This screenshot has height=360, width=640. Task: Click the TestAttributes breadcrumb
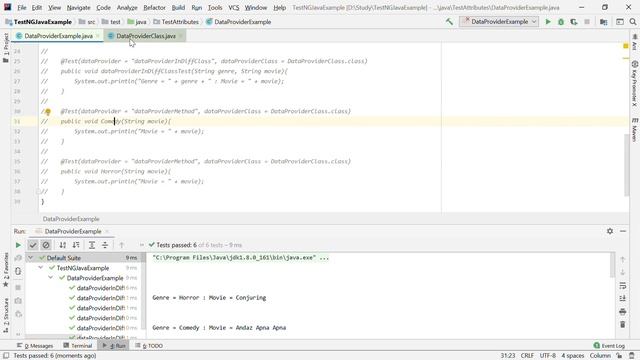click(x=176, y=22)
